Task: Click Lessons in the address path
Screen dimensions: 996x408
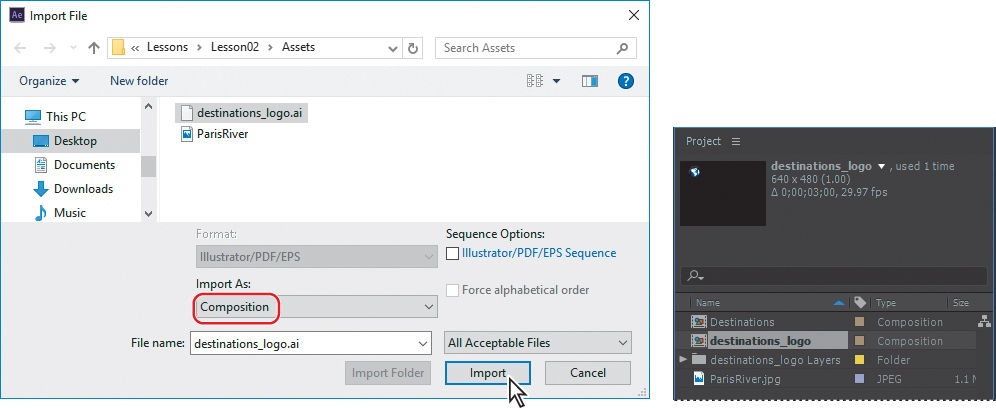Action: [167, 47]
